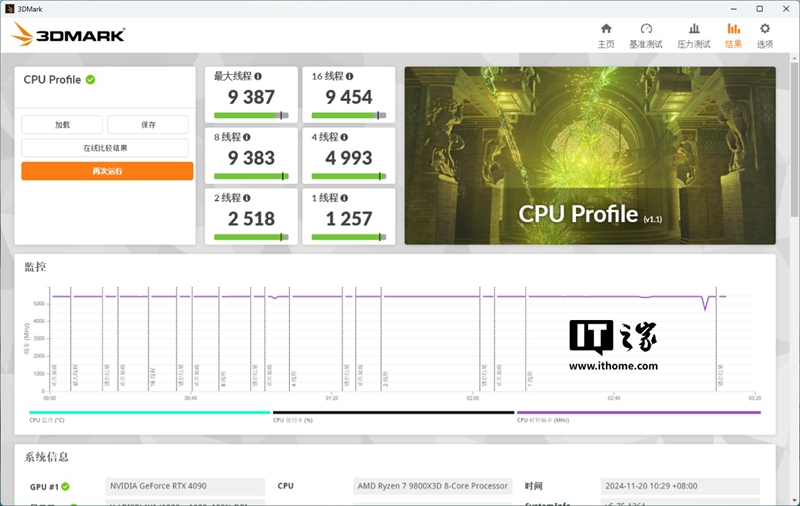
Task: Click the 16 线程 score bar
Action: [349, 115]
